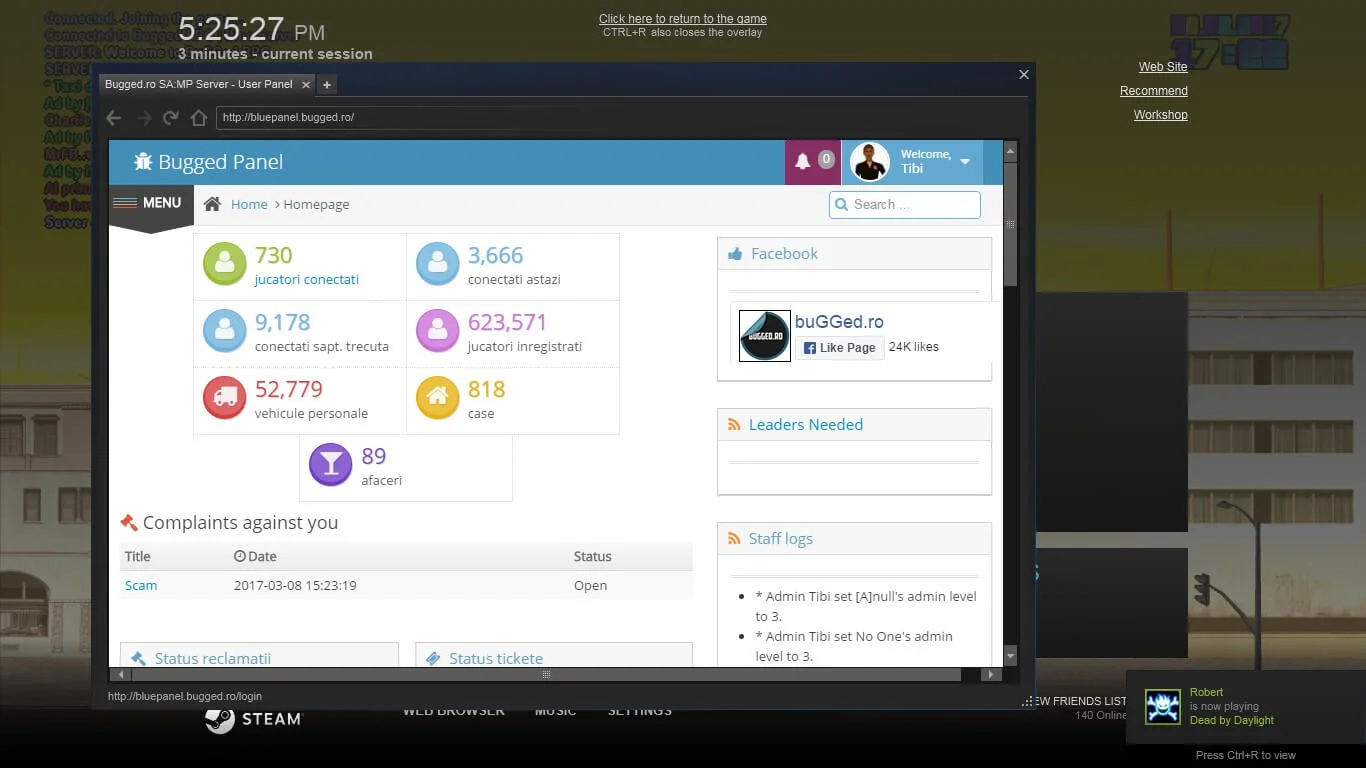
Task: Click the breadcrumb home icon
Action: tap(212, 204)
